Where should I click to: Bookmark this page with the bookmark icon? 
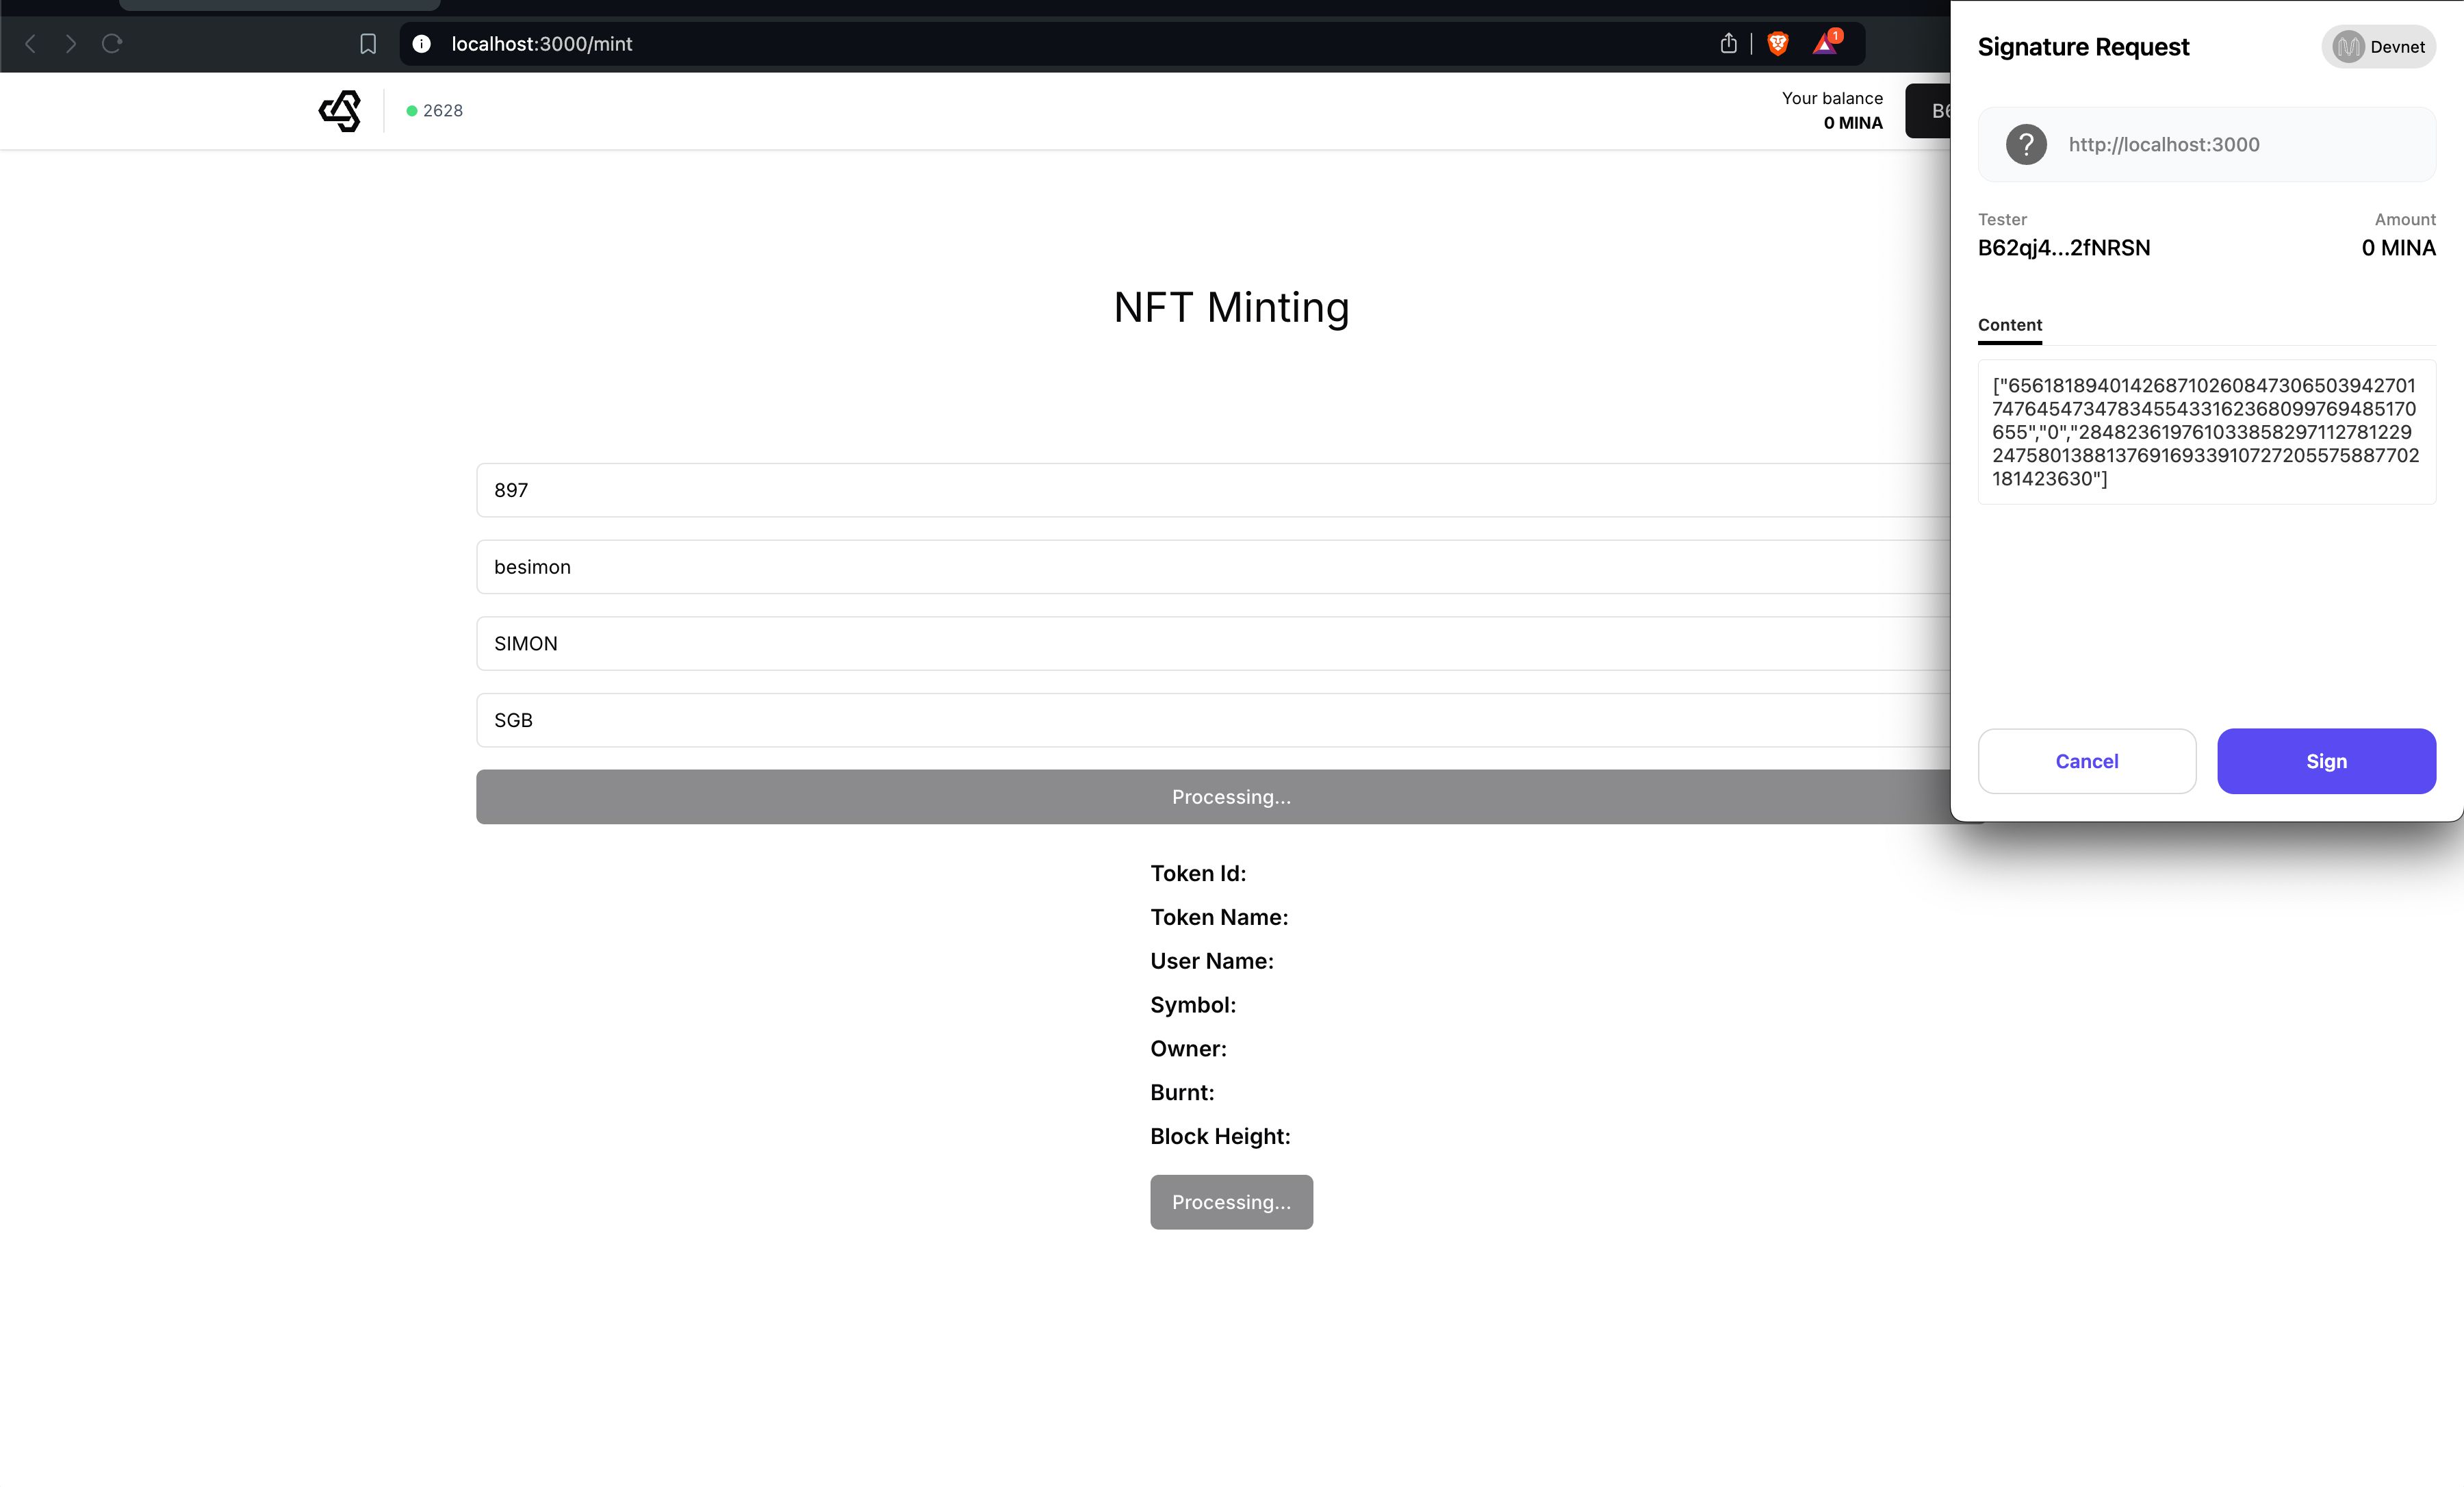368,44
